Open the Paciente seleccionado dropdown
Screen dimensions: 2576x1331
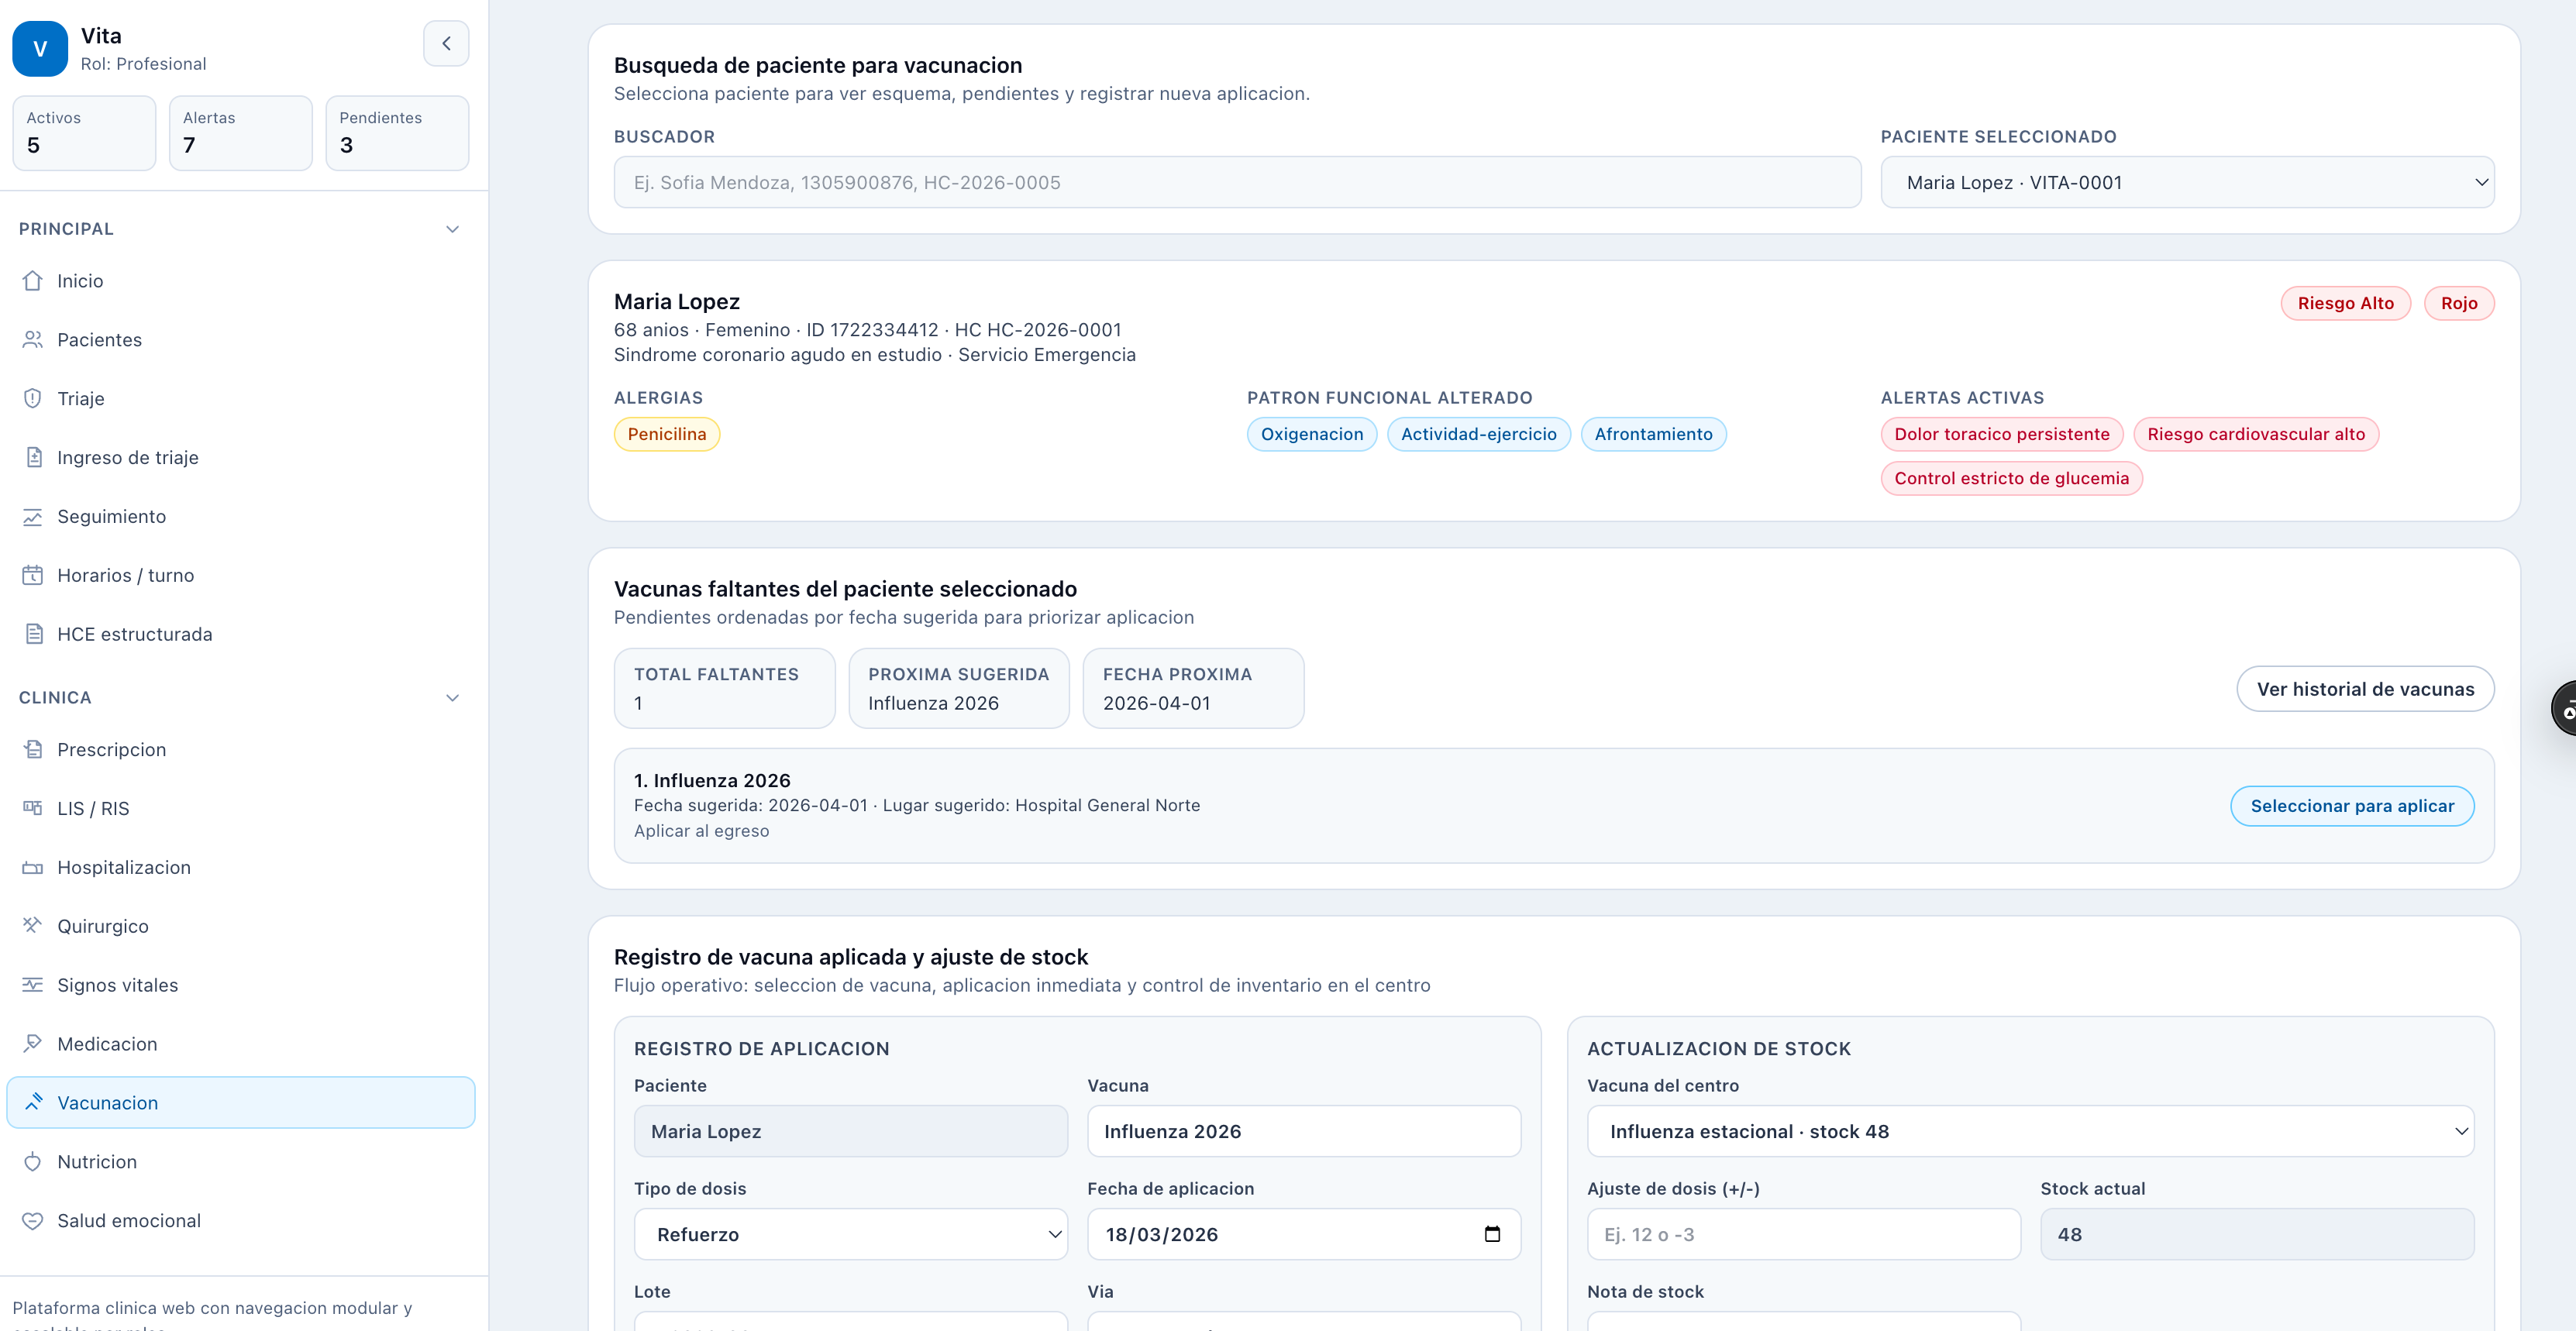coord(2187,183)
